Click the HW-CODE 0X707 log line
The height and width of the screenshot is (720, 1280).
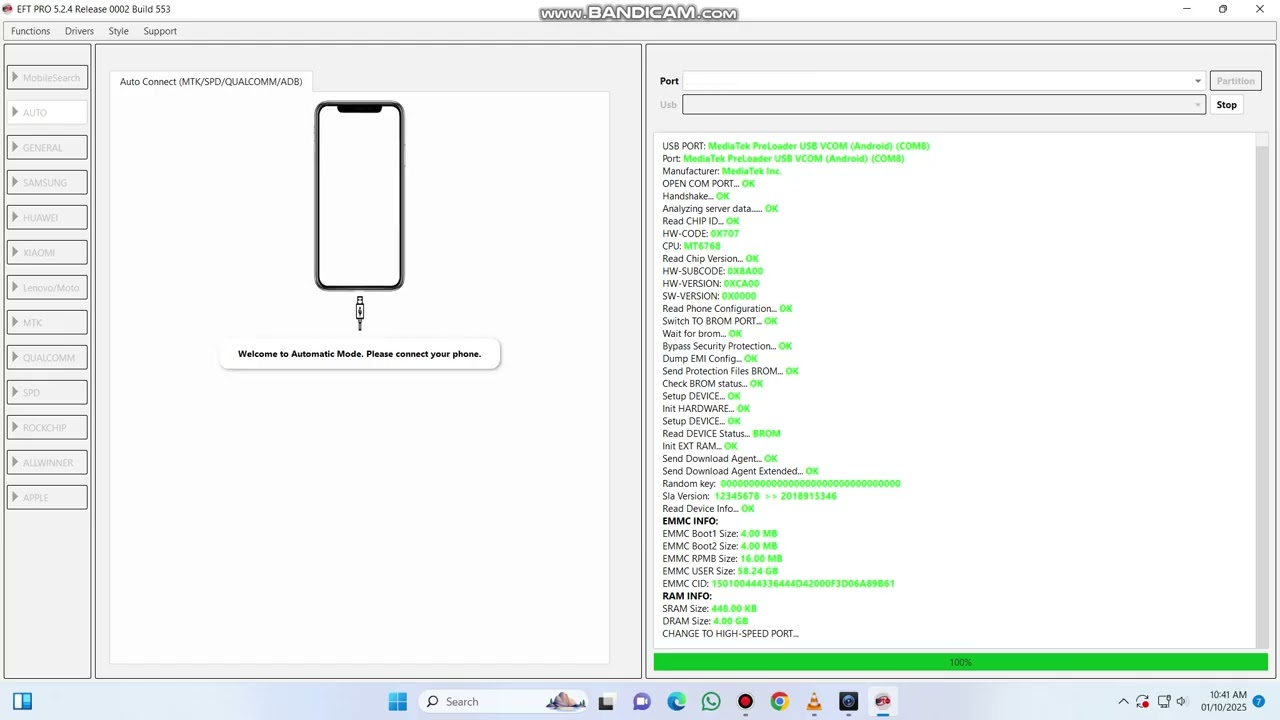click(x=700, y=233)
